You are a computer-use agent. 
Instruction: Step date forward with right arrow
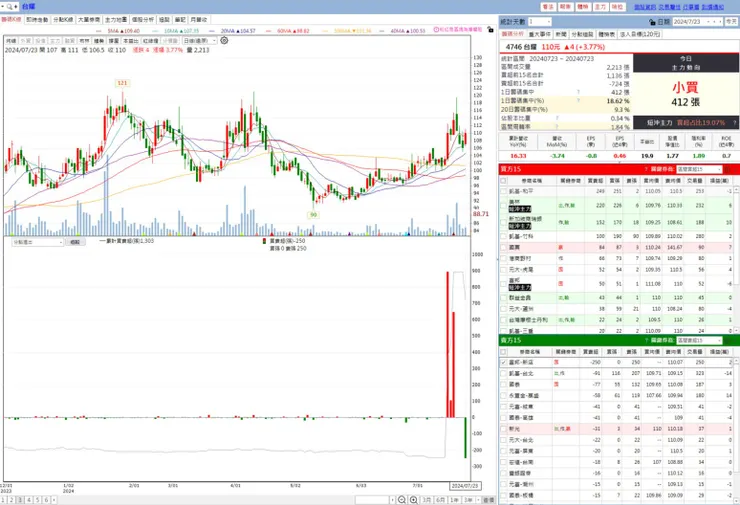(x=720, y=22)
